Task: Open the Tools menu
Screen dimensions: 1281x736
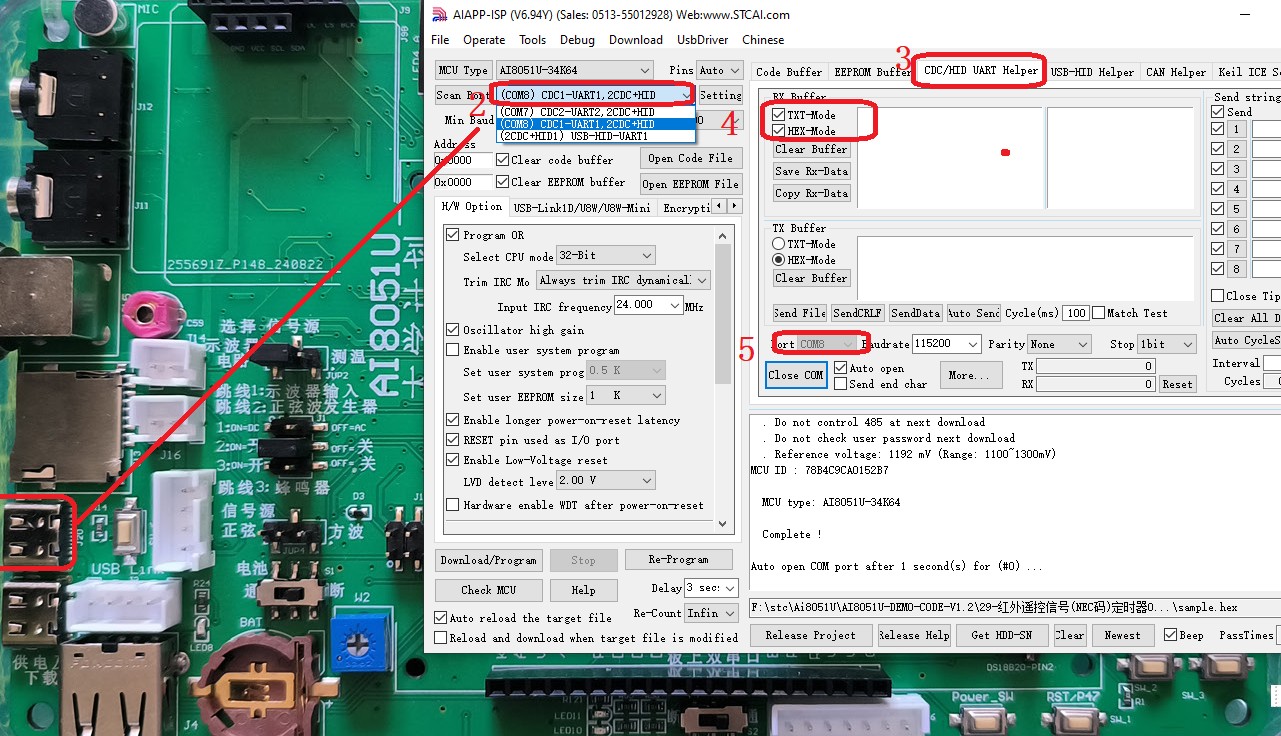Action: point(532,40)
